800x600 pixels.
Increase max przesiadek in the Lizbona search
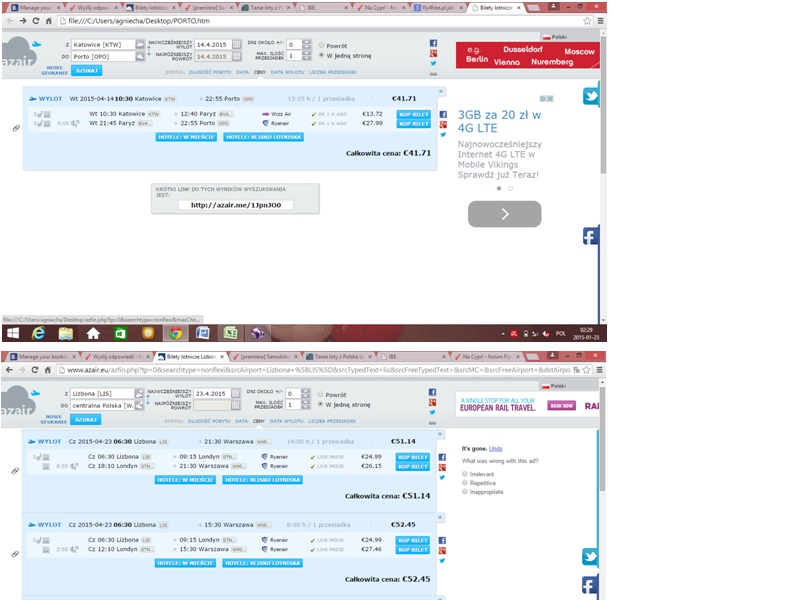point(305,403)
